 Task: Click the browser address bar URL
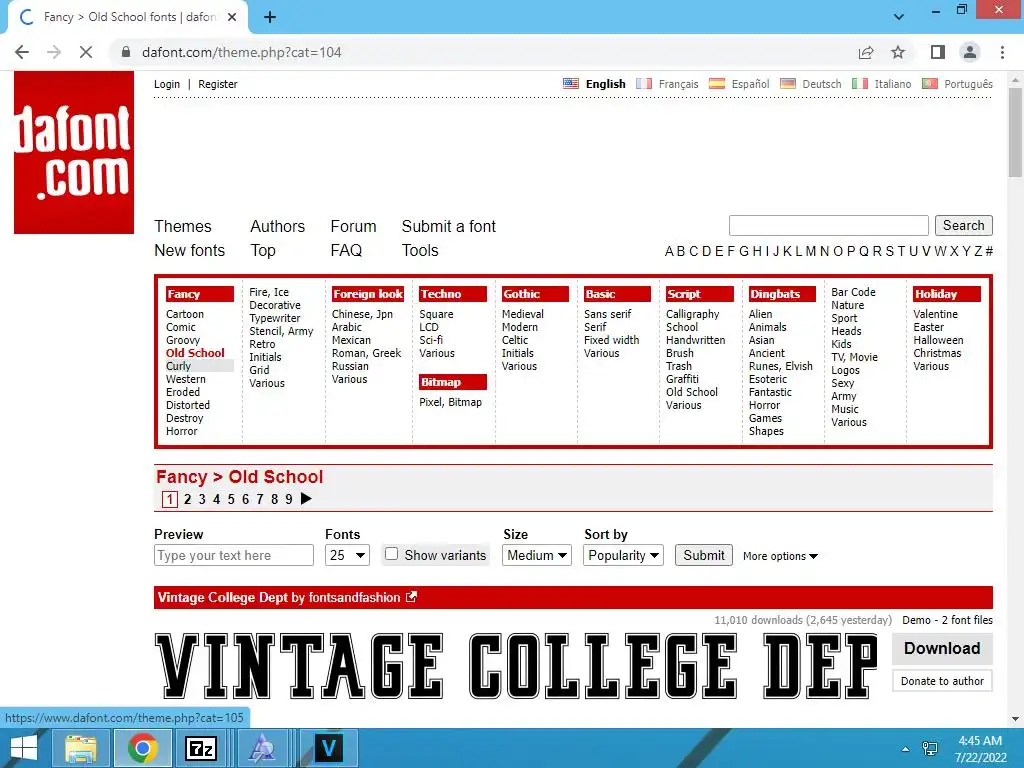[x=242, y=52]
